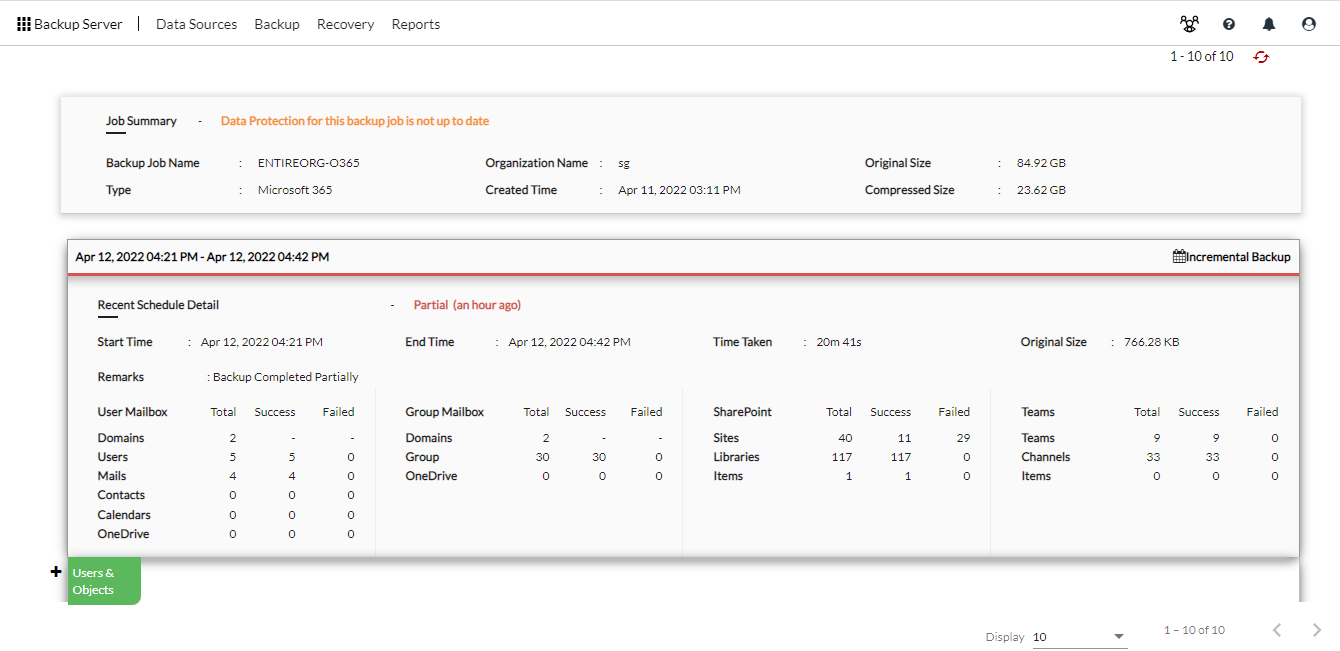
Task: Open the Data Sources menu
Action: tap(196, 24)
